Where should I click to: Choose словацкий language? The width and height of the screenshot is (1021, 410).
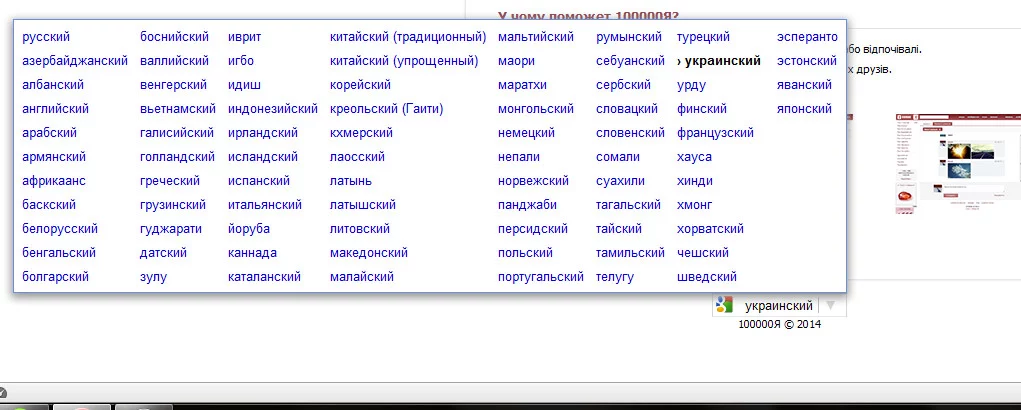(x=627, y=109)
